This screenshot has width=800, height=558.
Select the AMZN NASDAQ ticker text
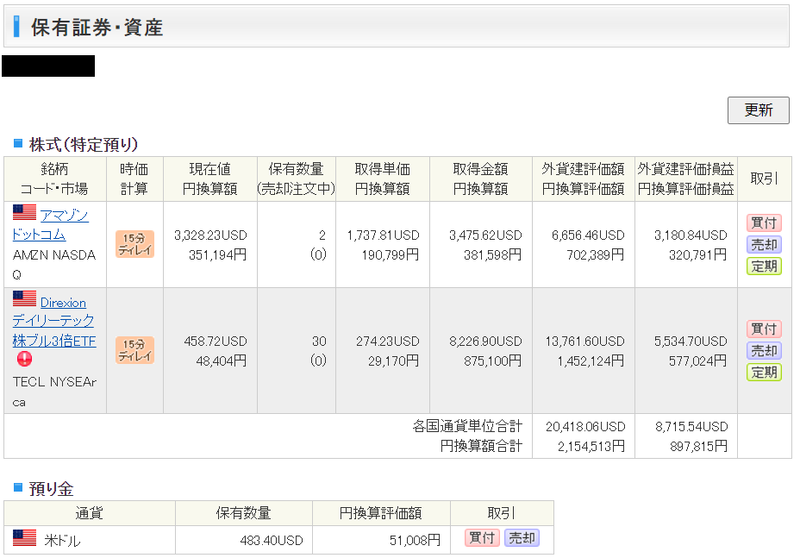54,265
